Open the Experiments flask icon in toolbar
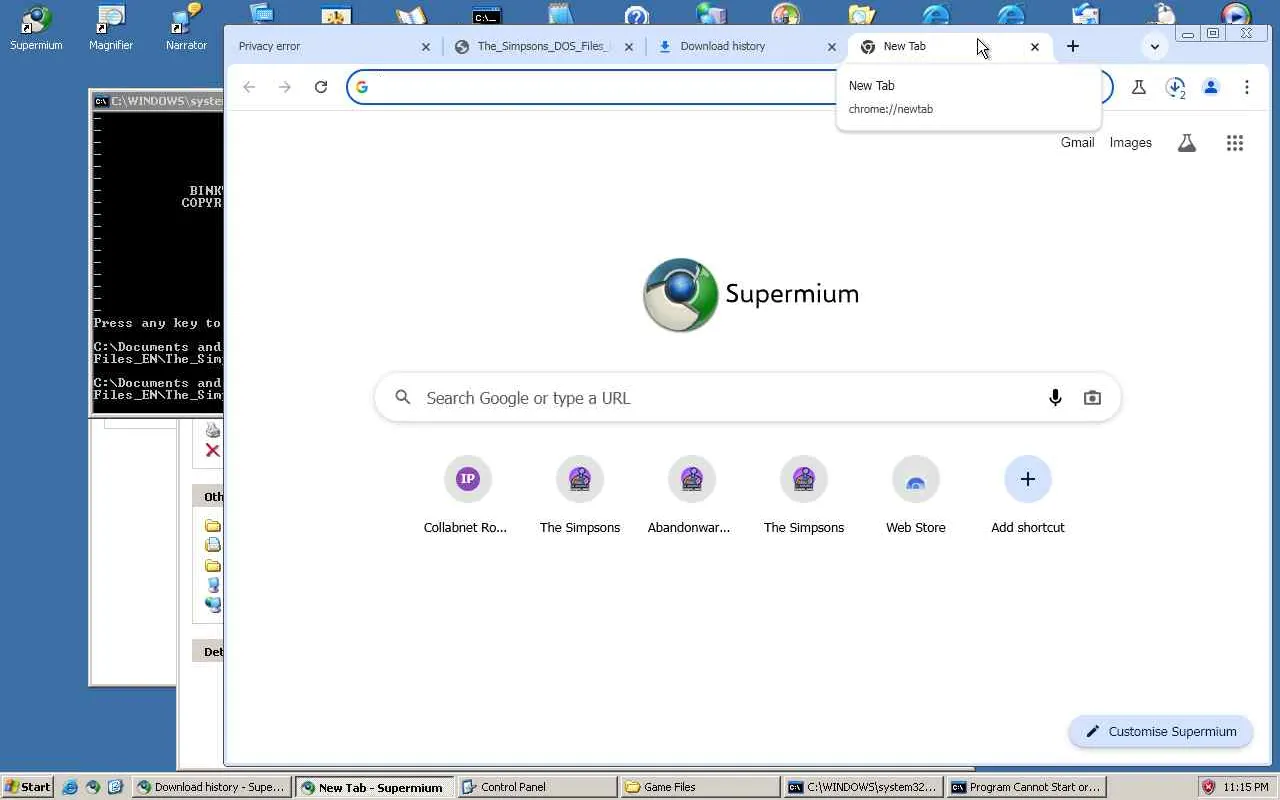This screenshot has height=800, width=1280. [1139, 87]
